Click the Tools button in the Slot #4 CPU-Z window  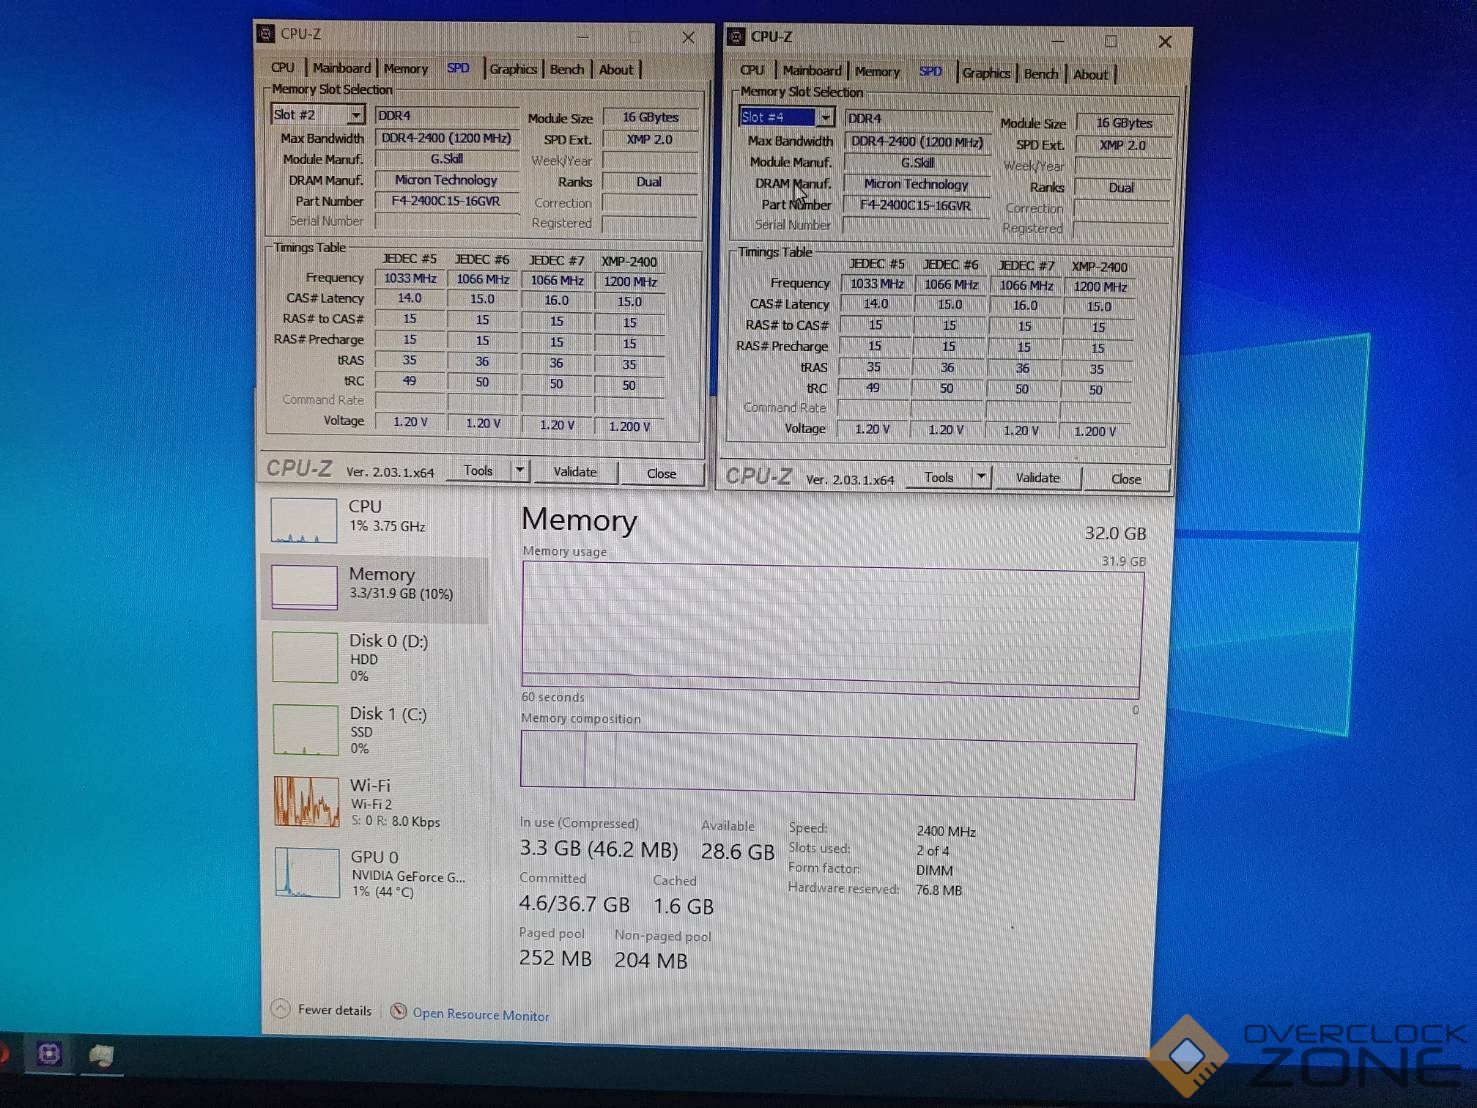pyautogui.click(x=939, y=478)
